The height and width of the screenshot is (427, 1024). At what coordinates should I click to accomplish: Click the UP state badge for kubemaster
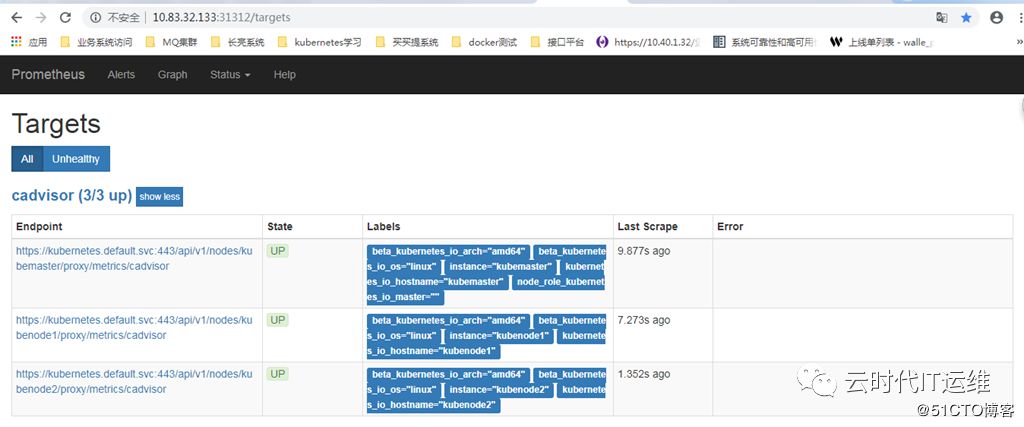[x=278, y=251]
